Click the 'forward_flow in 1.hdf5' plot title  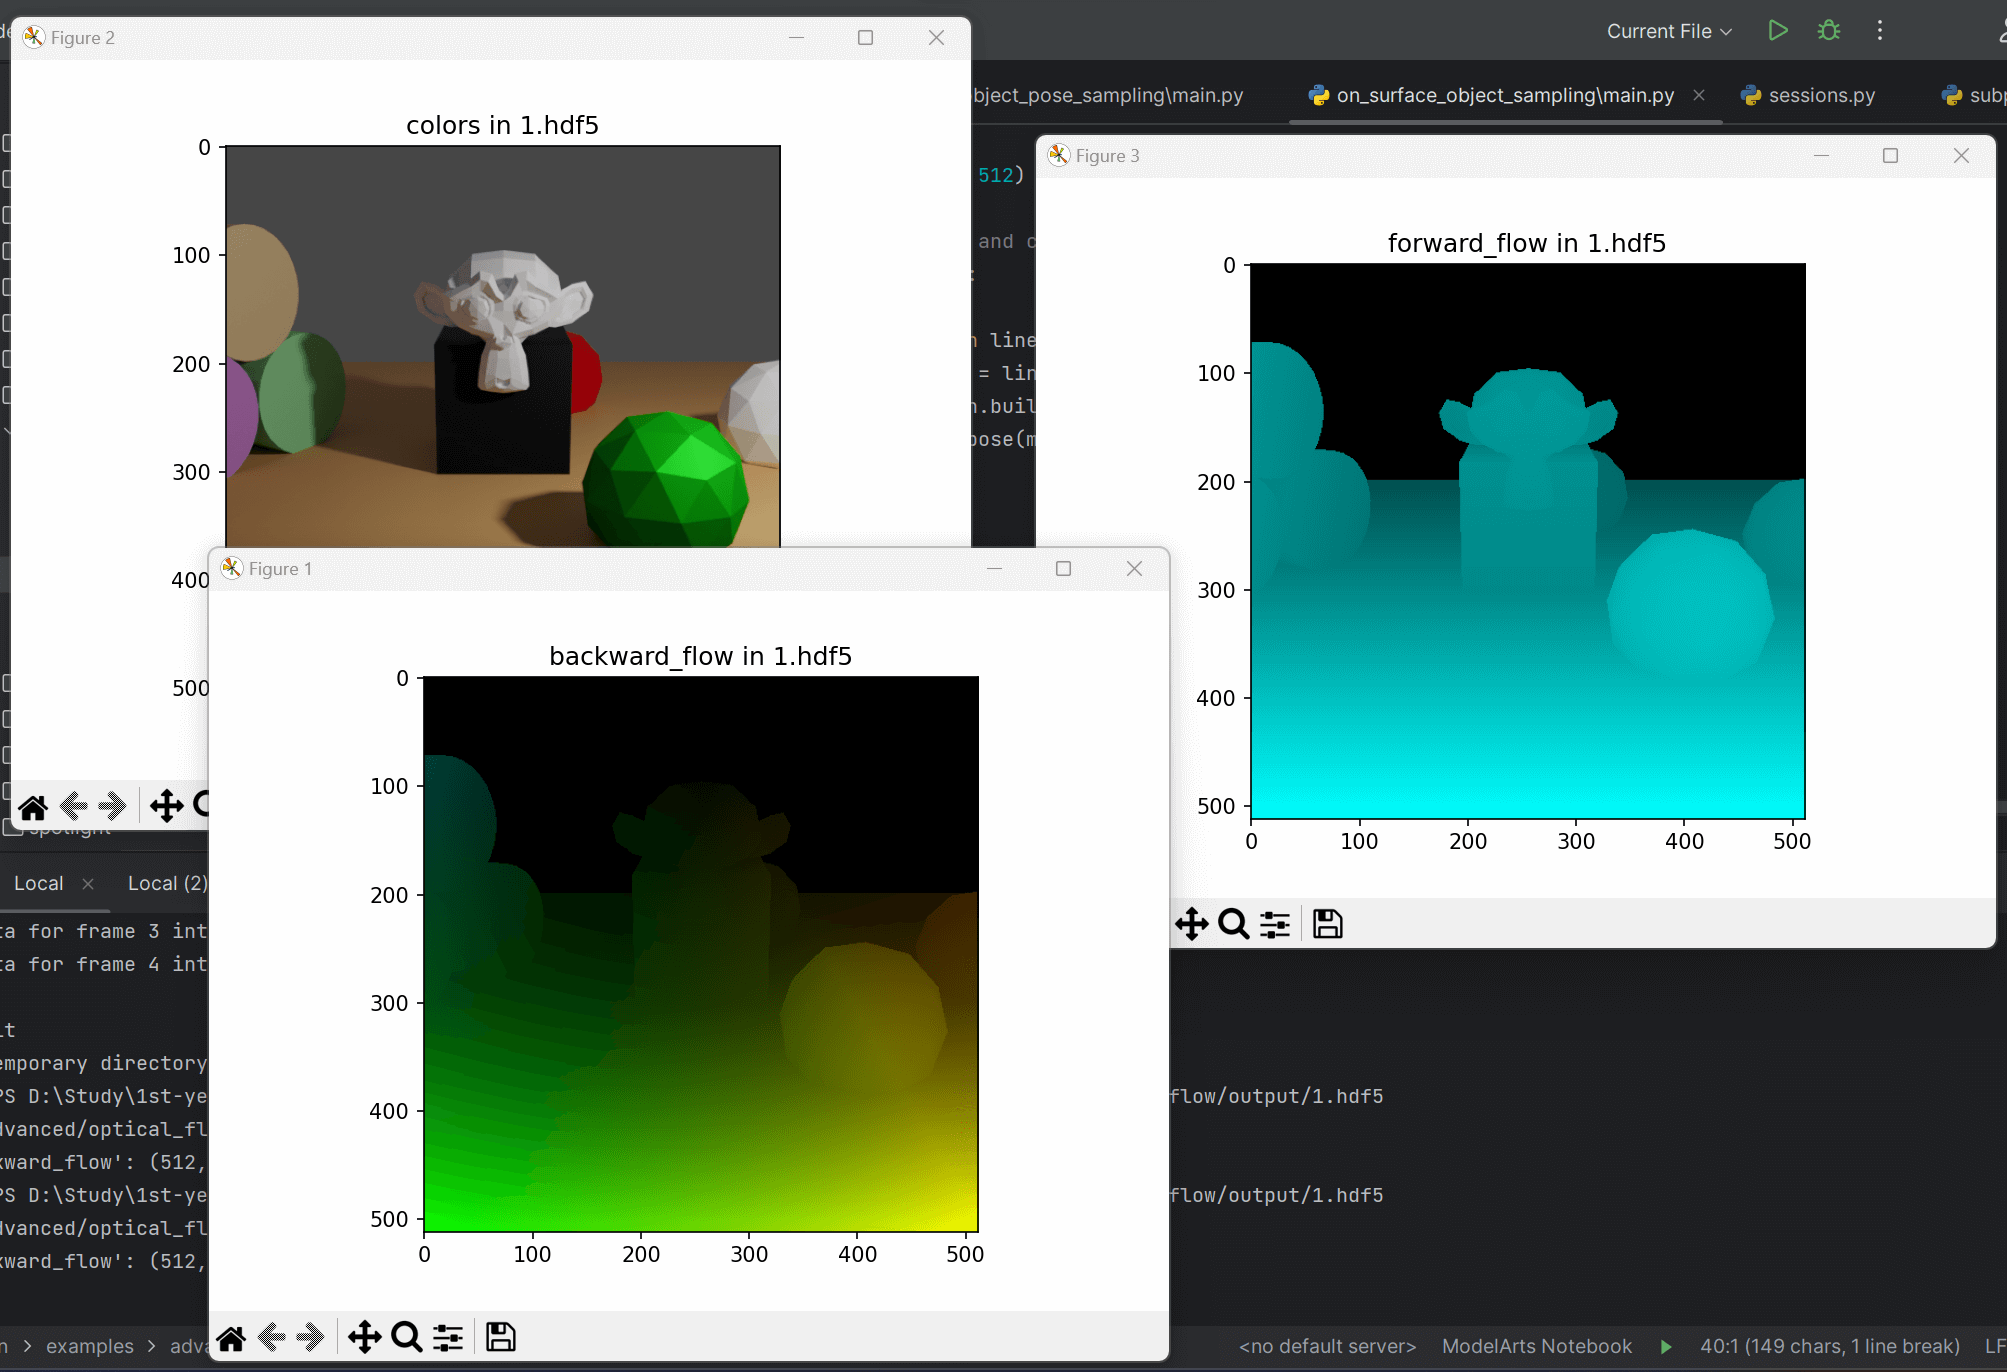1527,243
